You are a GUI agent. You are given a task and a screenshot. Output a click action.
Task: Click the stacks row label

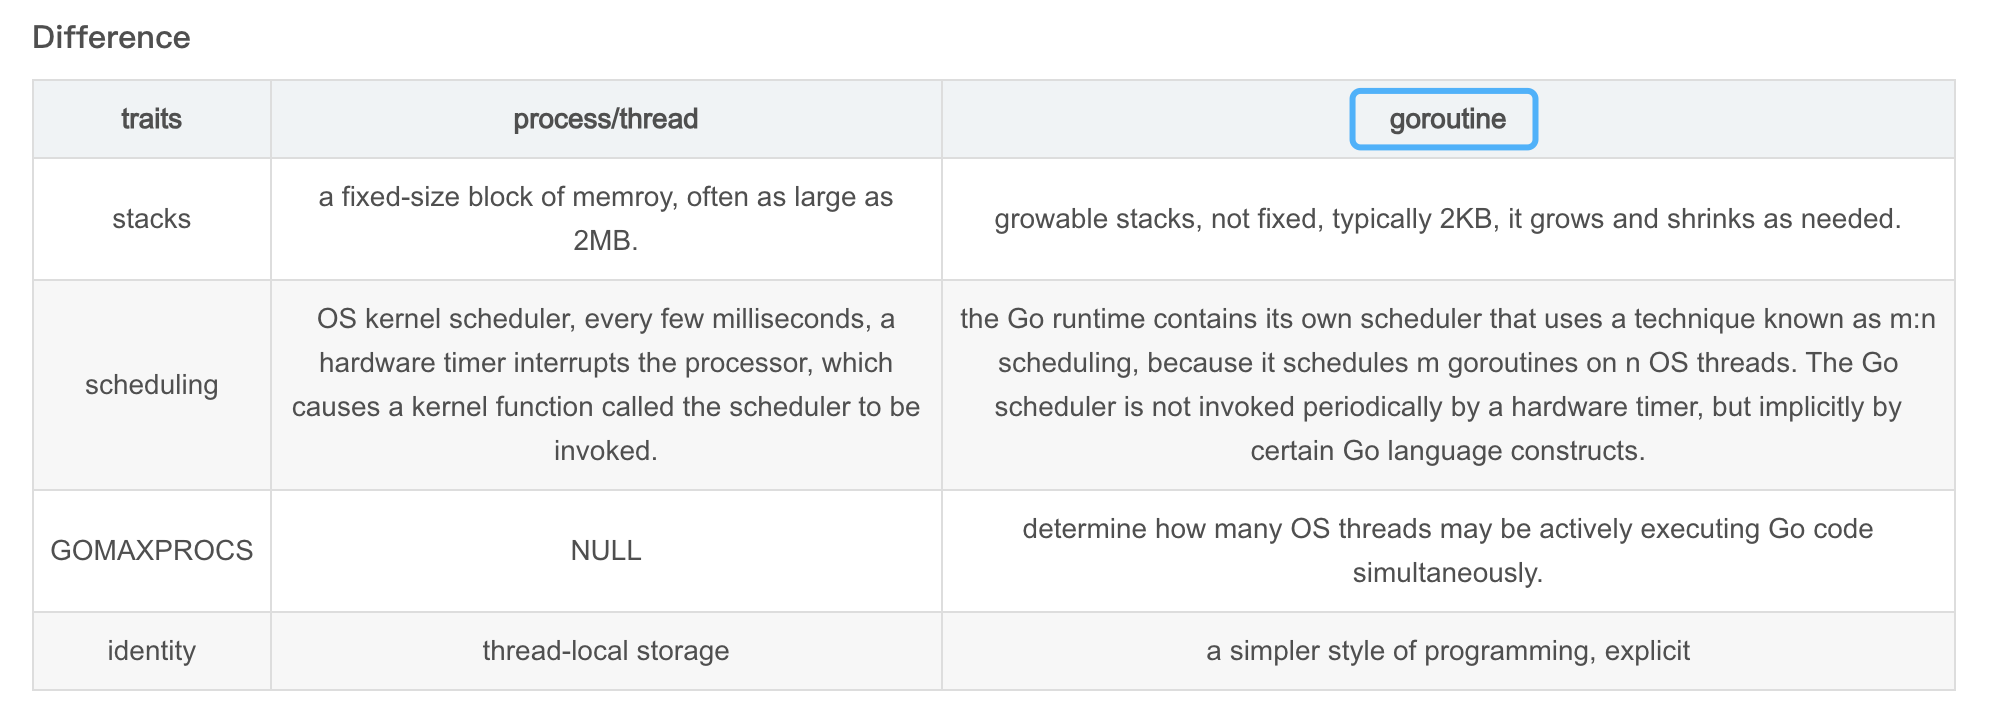point(152,219)
